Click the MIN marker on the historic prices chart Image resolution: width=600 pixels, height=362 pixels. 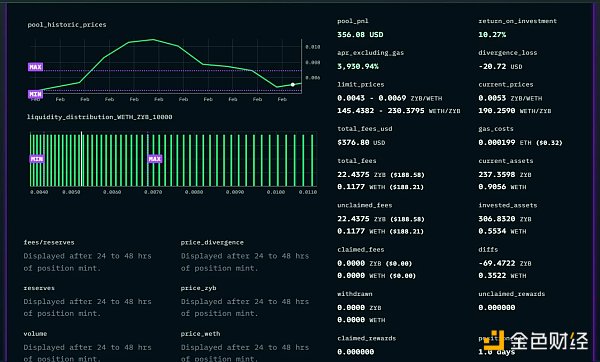(35, 94)
